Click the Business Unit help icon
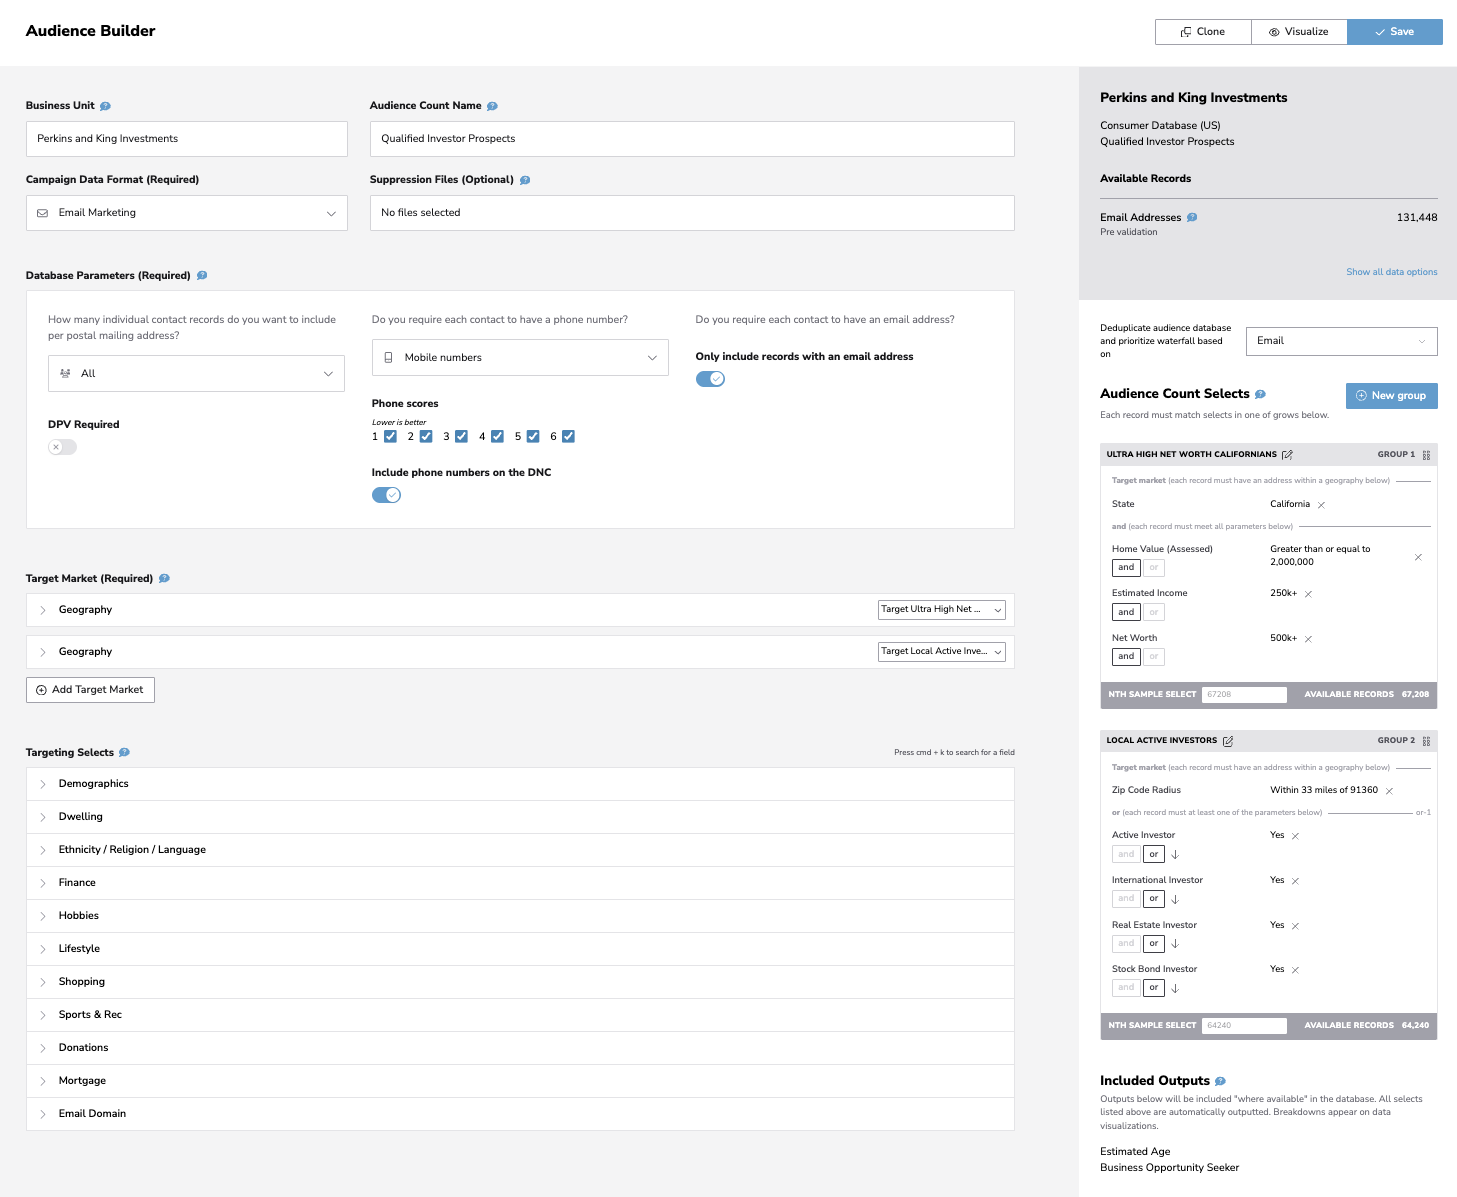The image size is (1457, 1197). [x=105, y=106]
